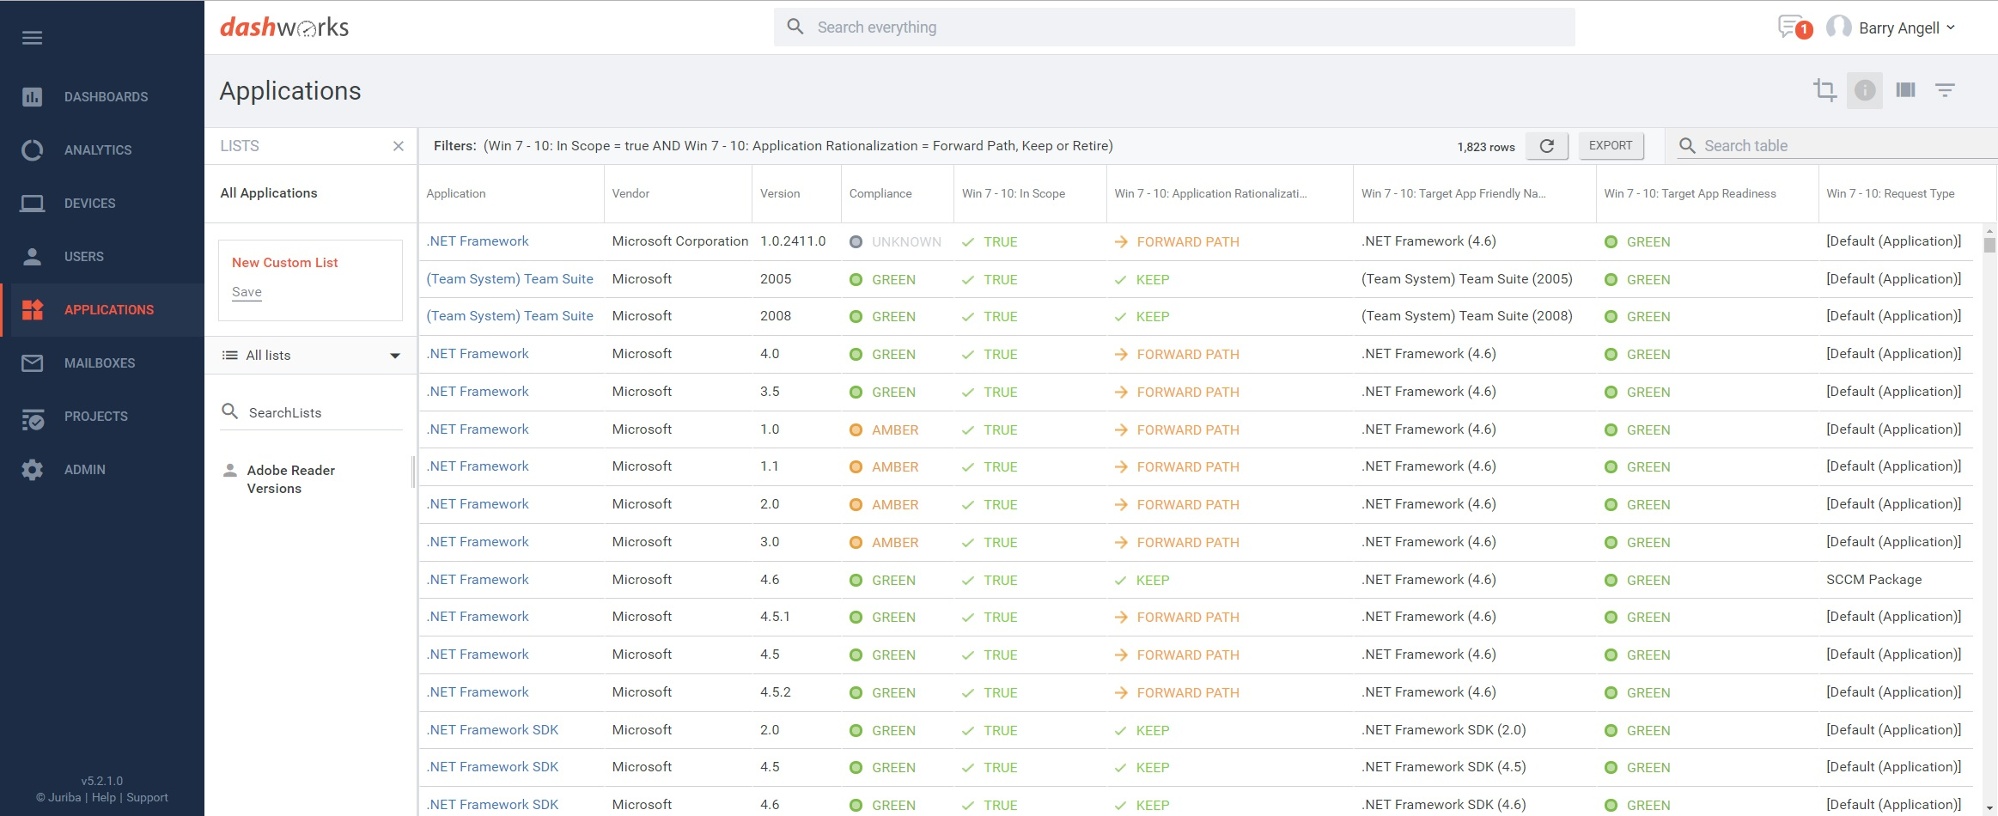
Task: Sort by Target App Readiness header
Action: [1690, 194]
